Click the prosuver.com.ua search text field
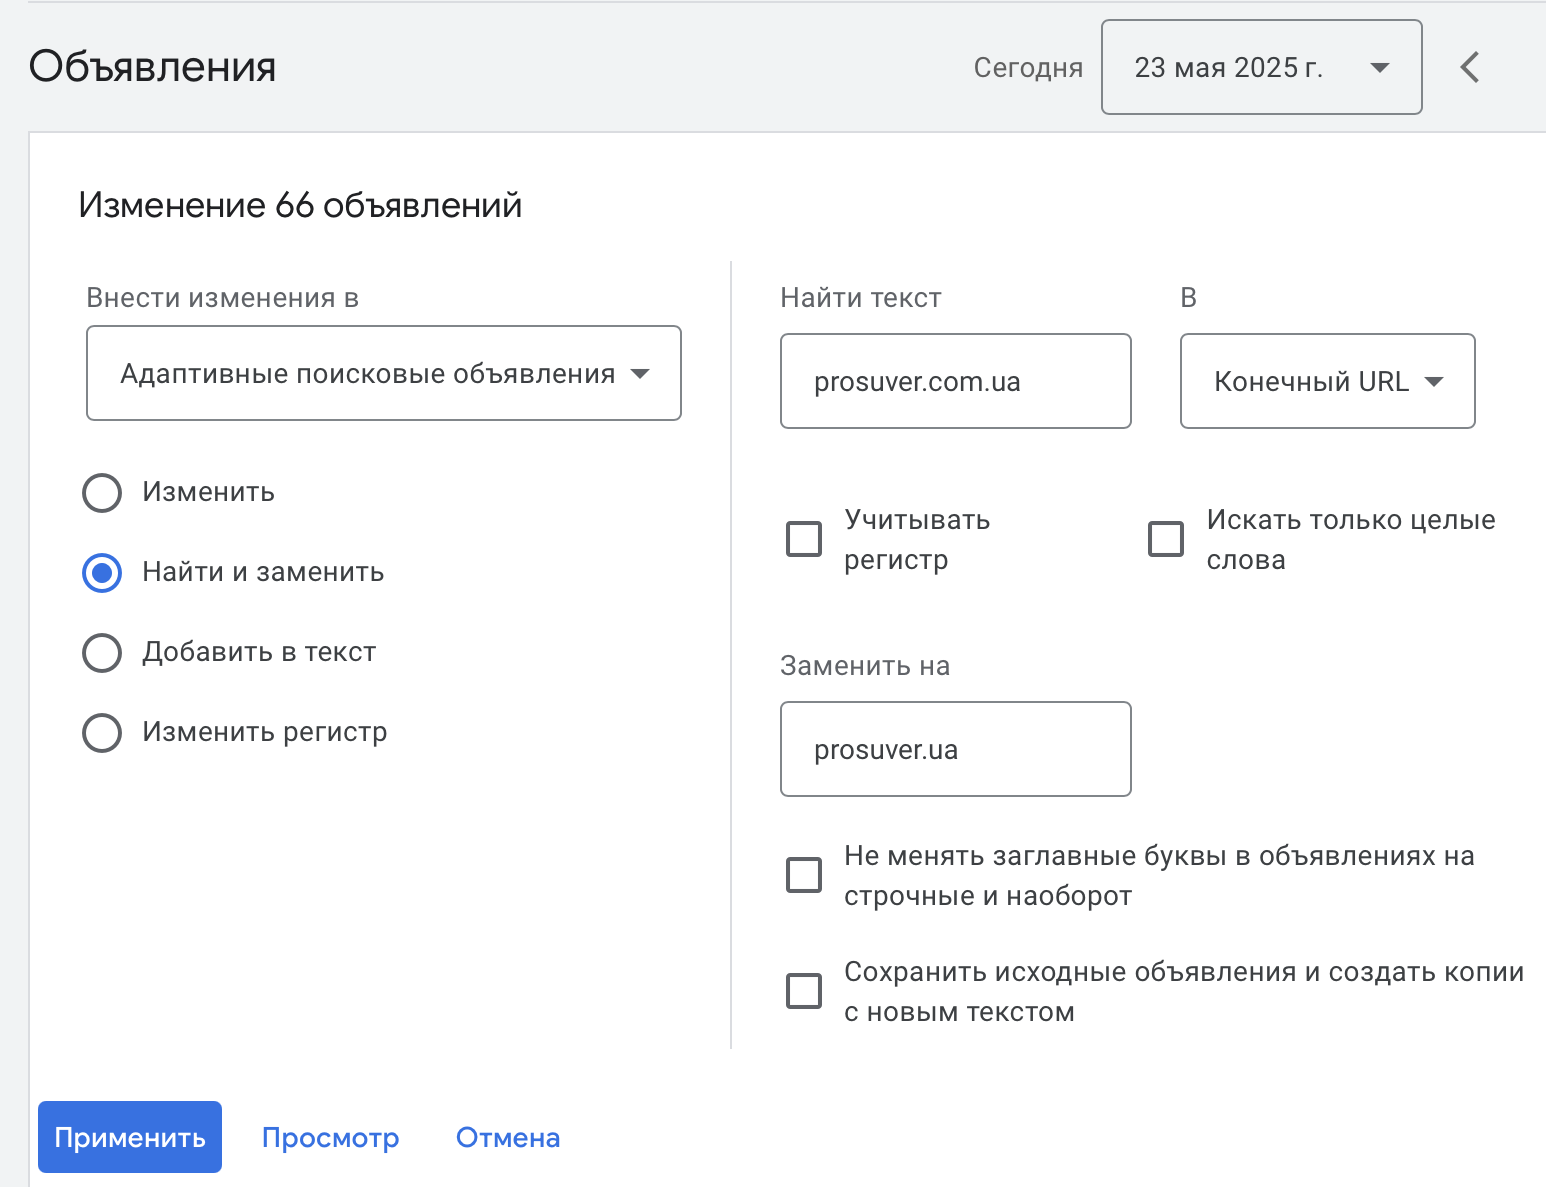This screenshot has height=1187, width=1546. (x=955, y=381)
